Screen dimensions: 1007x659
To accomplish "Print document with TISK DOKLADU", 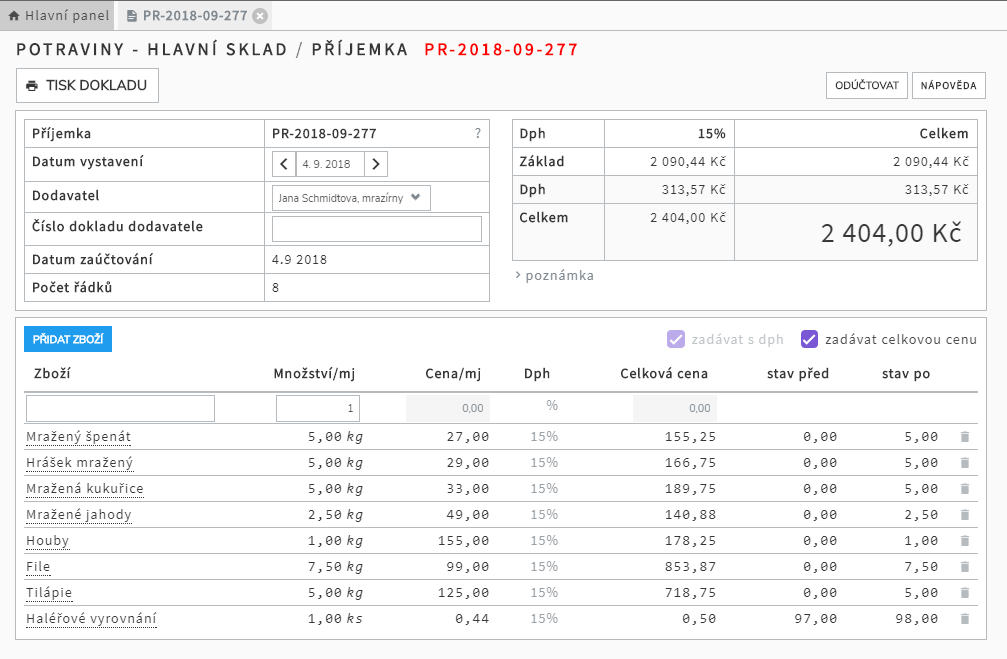I will click(87, 86).
